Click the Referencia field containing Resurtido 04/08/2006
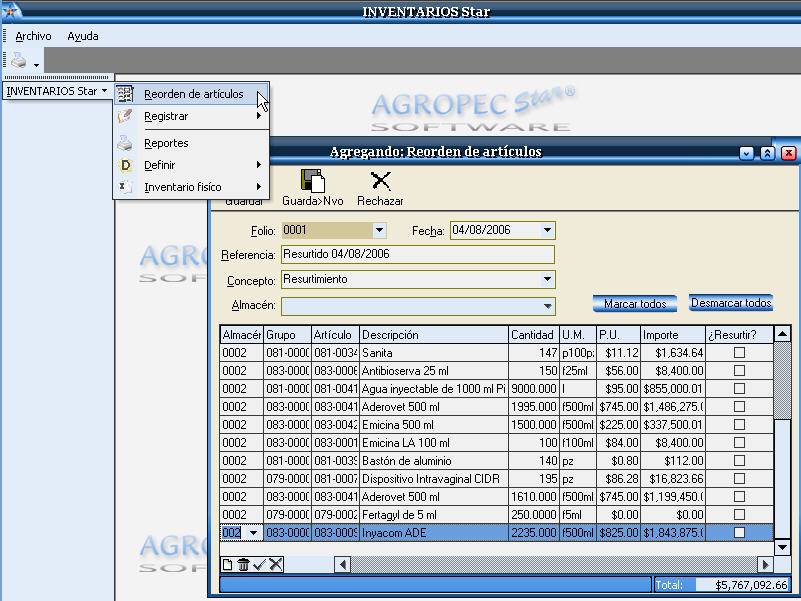 (418, 255)
